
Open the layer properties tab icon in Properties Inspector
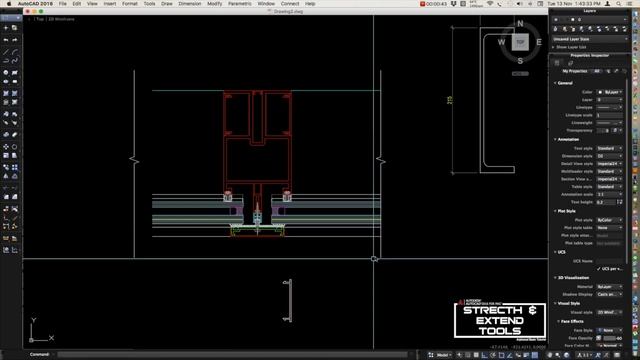pyautogui.click(x=570, y=63)
